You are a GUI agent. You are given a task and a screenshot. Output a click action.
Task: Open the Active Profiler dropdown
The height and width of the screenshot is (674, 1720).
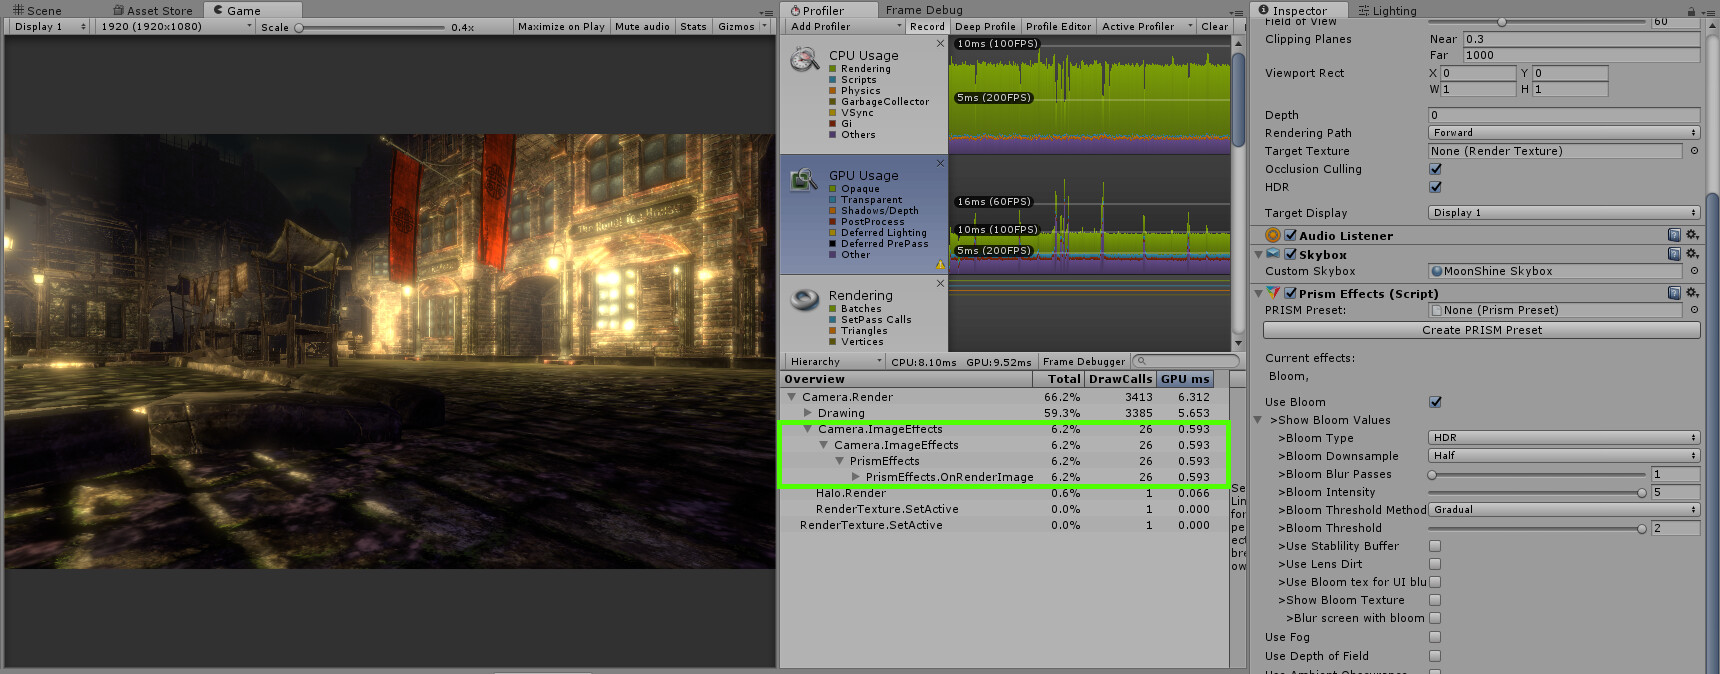coord(1146,27)
